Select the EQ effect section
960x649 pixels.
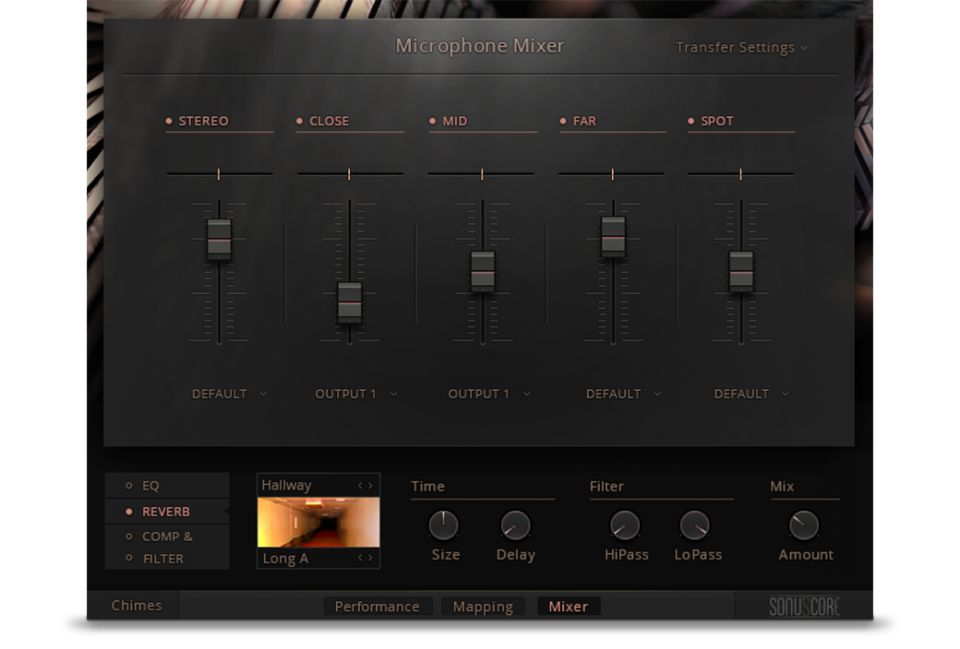point(150,486)
